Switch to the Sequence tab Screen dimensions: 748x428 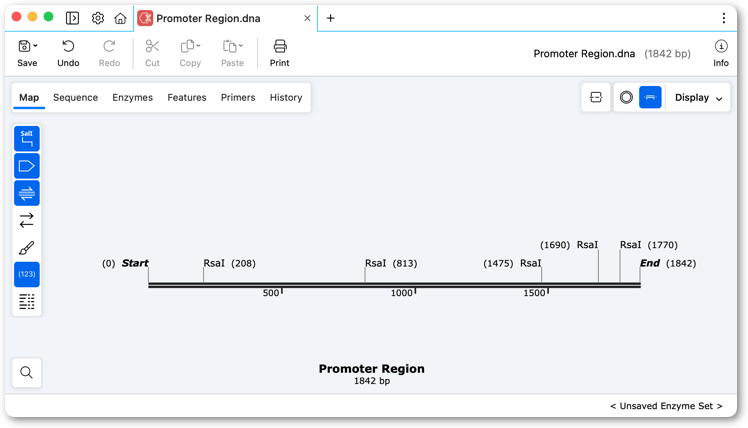click(x=75, y=97)
